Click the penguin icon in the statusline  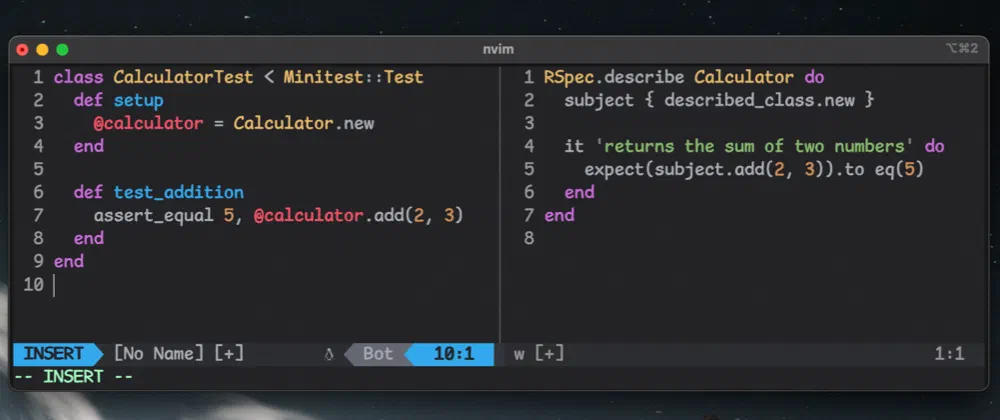click(329, 354)
